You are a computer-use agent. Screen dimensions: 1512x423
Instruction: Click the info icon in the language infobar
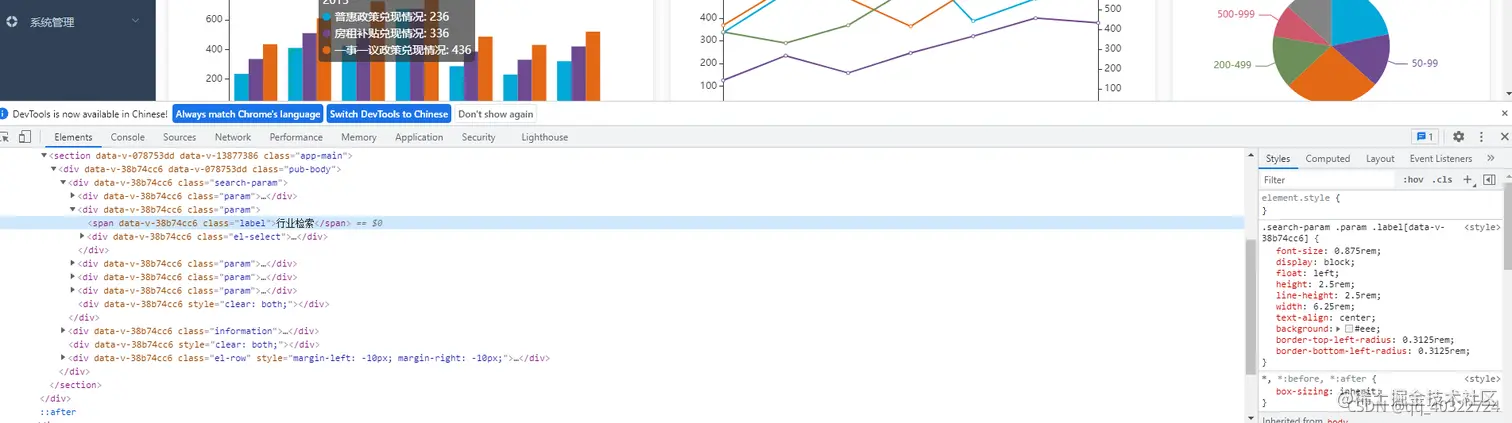[x=5, y=114]
